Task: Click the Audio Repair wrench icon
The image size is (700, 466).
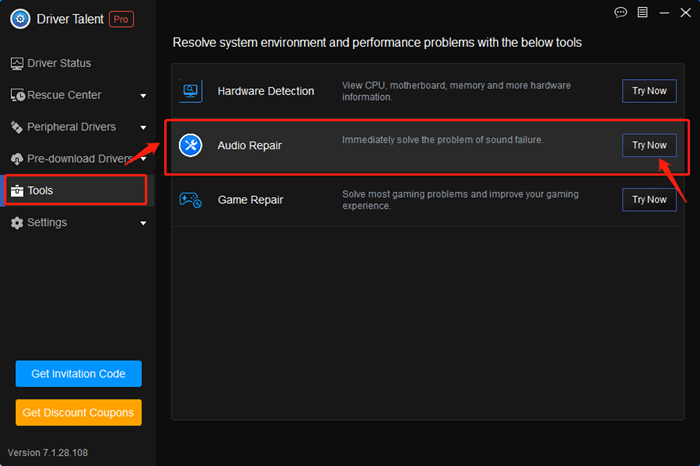Action: tap(191, 146)
